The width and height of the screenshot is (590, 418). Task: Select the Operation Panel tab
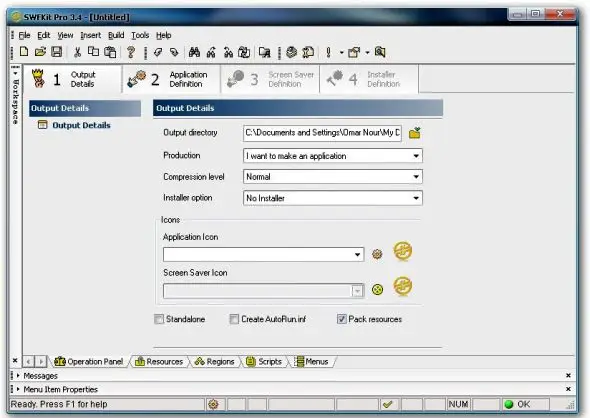pyautogui.click(x=89, y=362)
